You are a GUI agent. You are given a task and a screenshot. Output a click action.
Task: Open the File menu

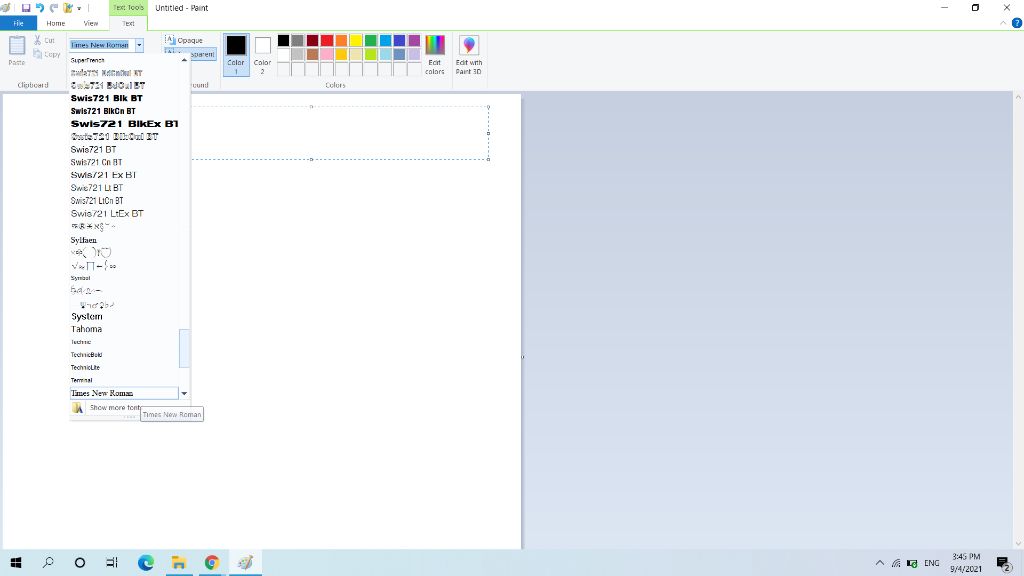click(x=18, y=23)
